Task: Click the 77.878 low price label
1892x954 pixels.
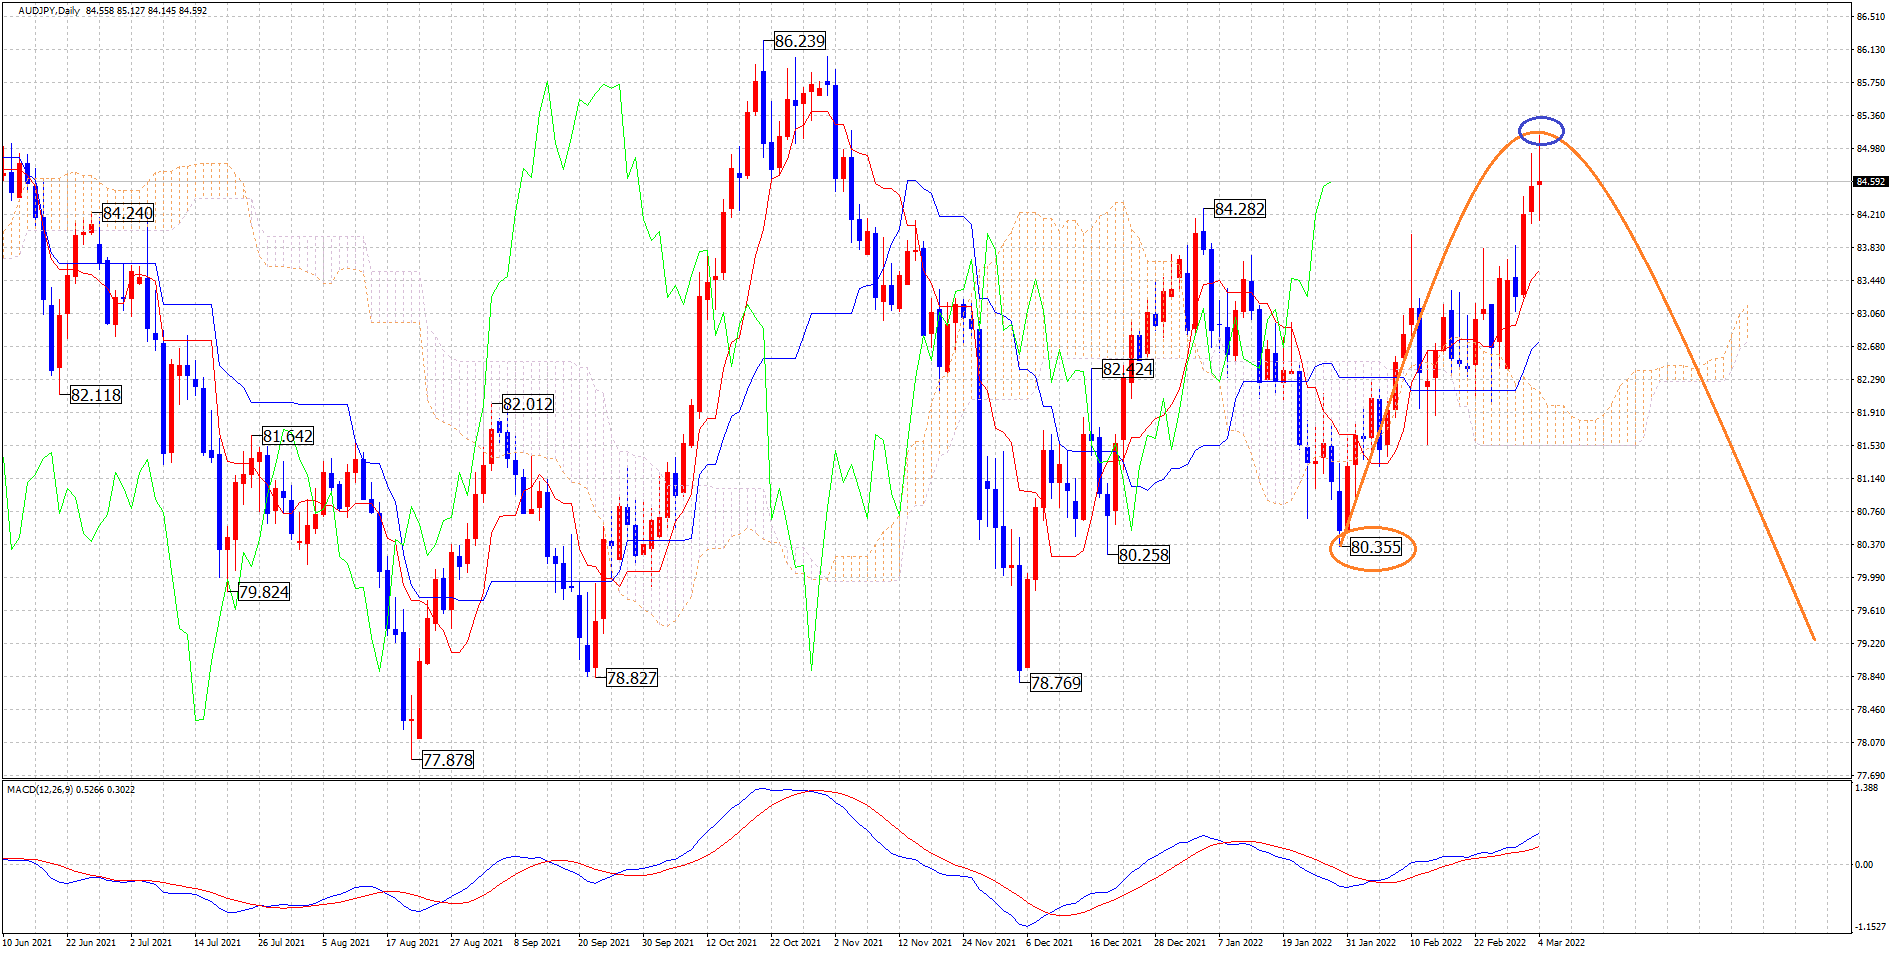Action: 447,760
